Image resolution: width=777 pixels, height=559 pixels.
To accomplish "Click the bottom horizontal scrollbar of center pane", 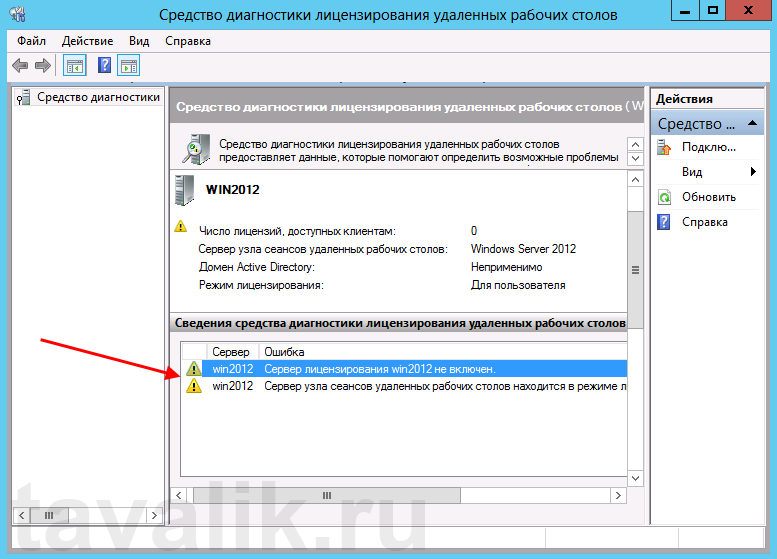I will coord(325,496).
